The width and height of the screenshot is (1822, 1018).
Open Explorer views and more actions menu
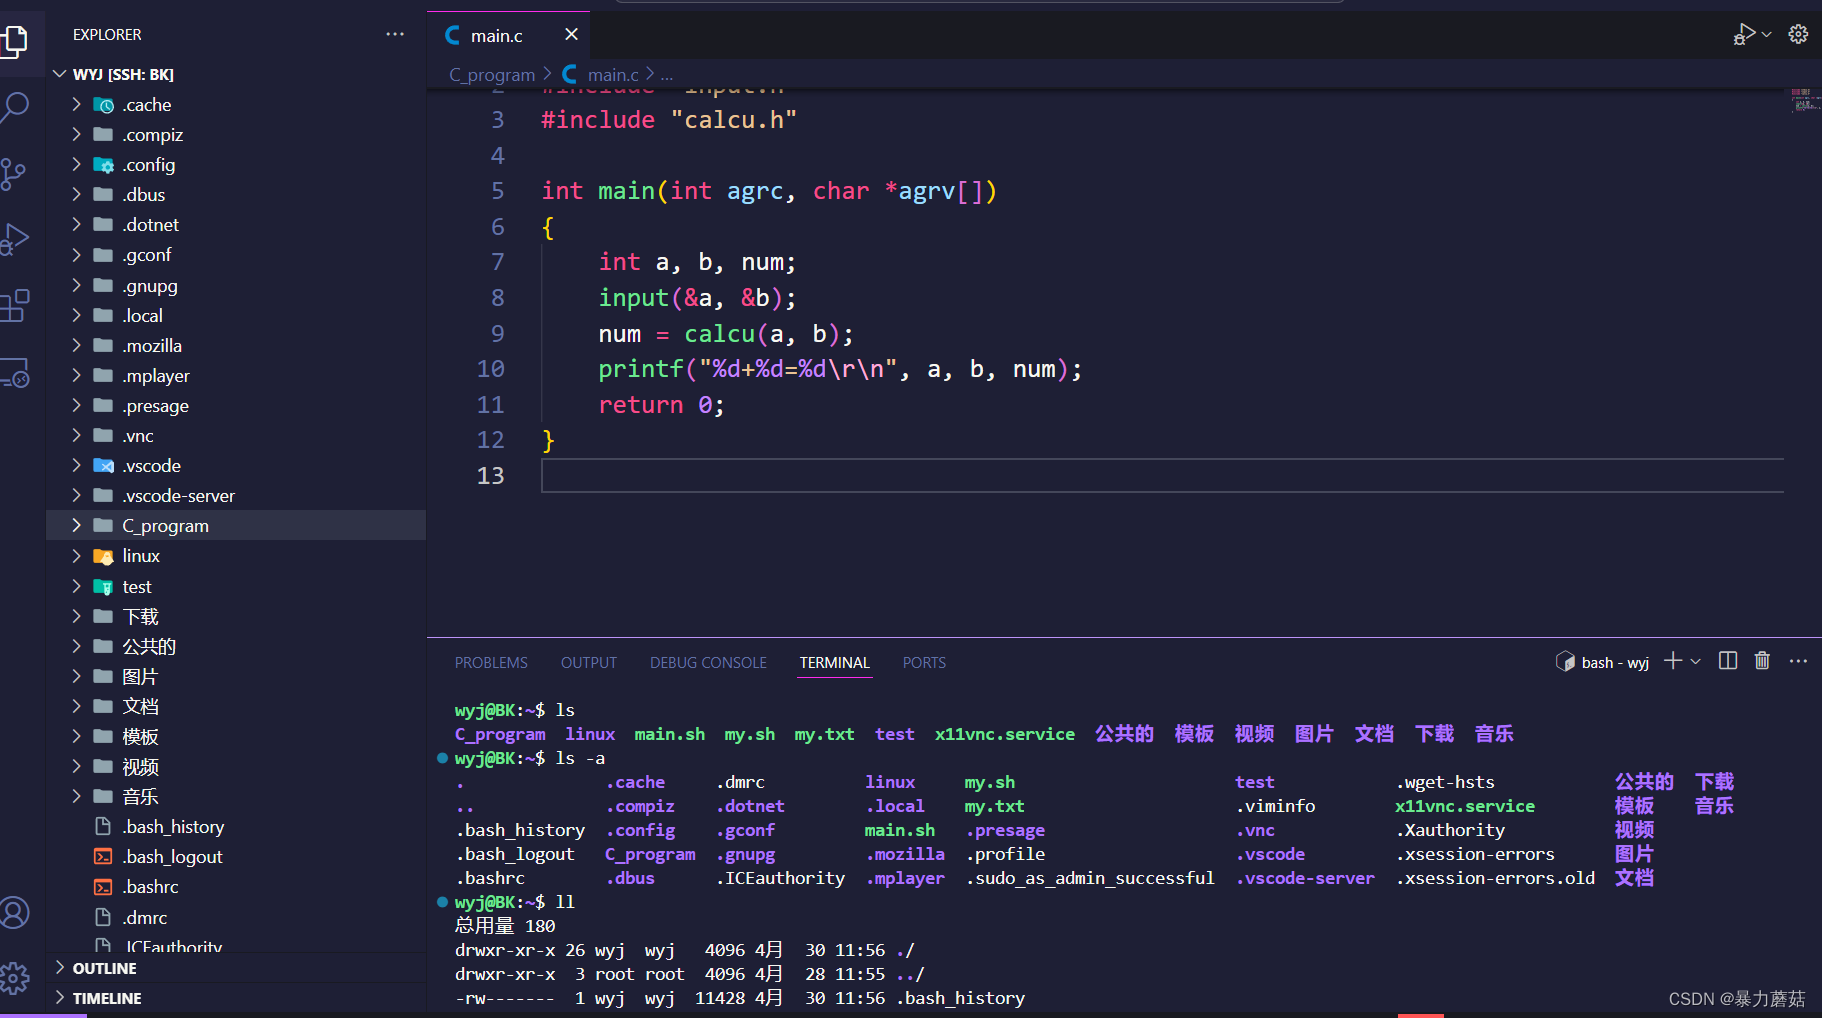[395, 34]
